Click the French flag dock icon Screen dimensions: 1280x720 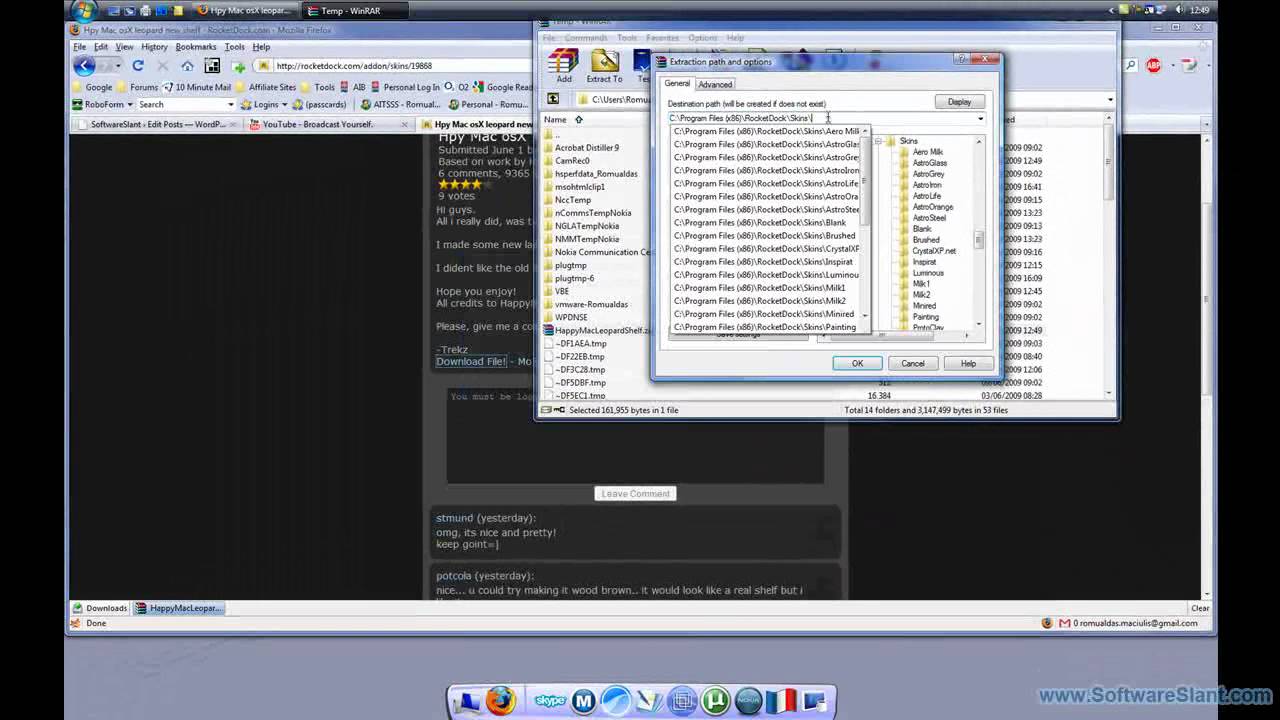(x=781, y=701)
